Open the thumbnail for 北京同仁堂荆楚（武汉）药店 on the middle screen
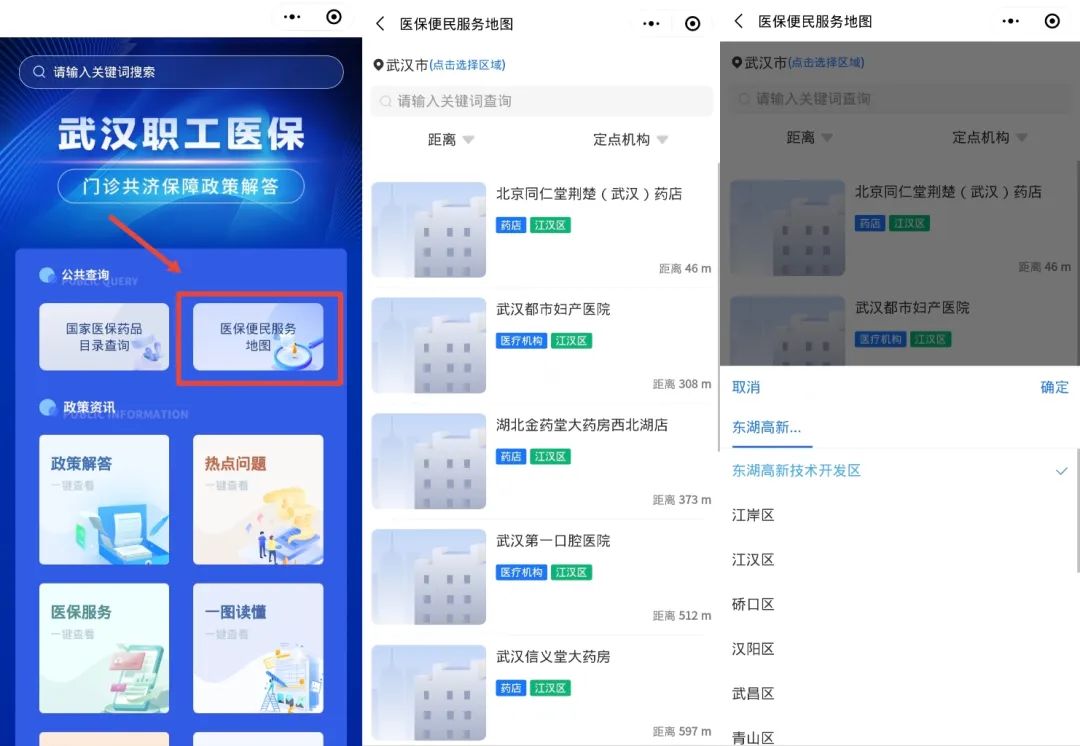This screenshot has height=746, width=1080. 428,229
